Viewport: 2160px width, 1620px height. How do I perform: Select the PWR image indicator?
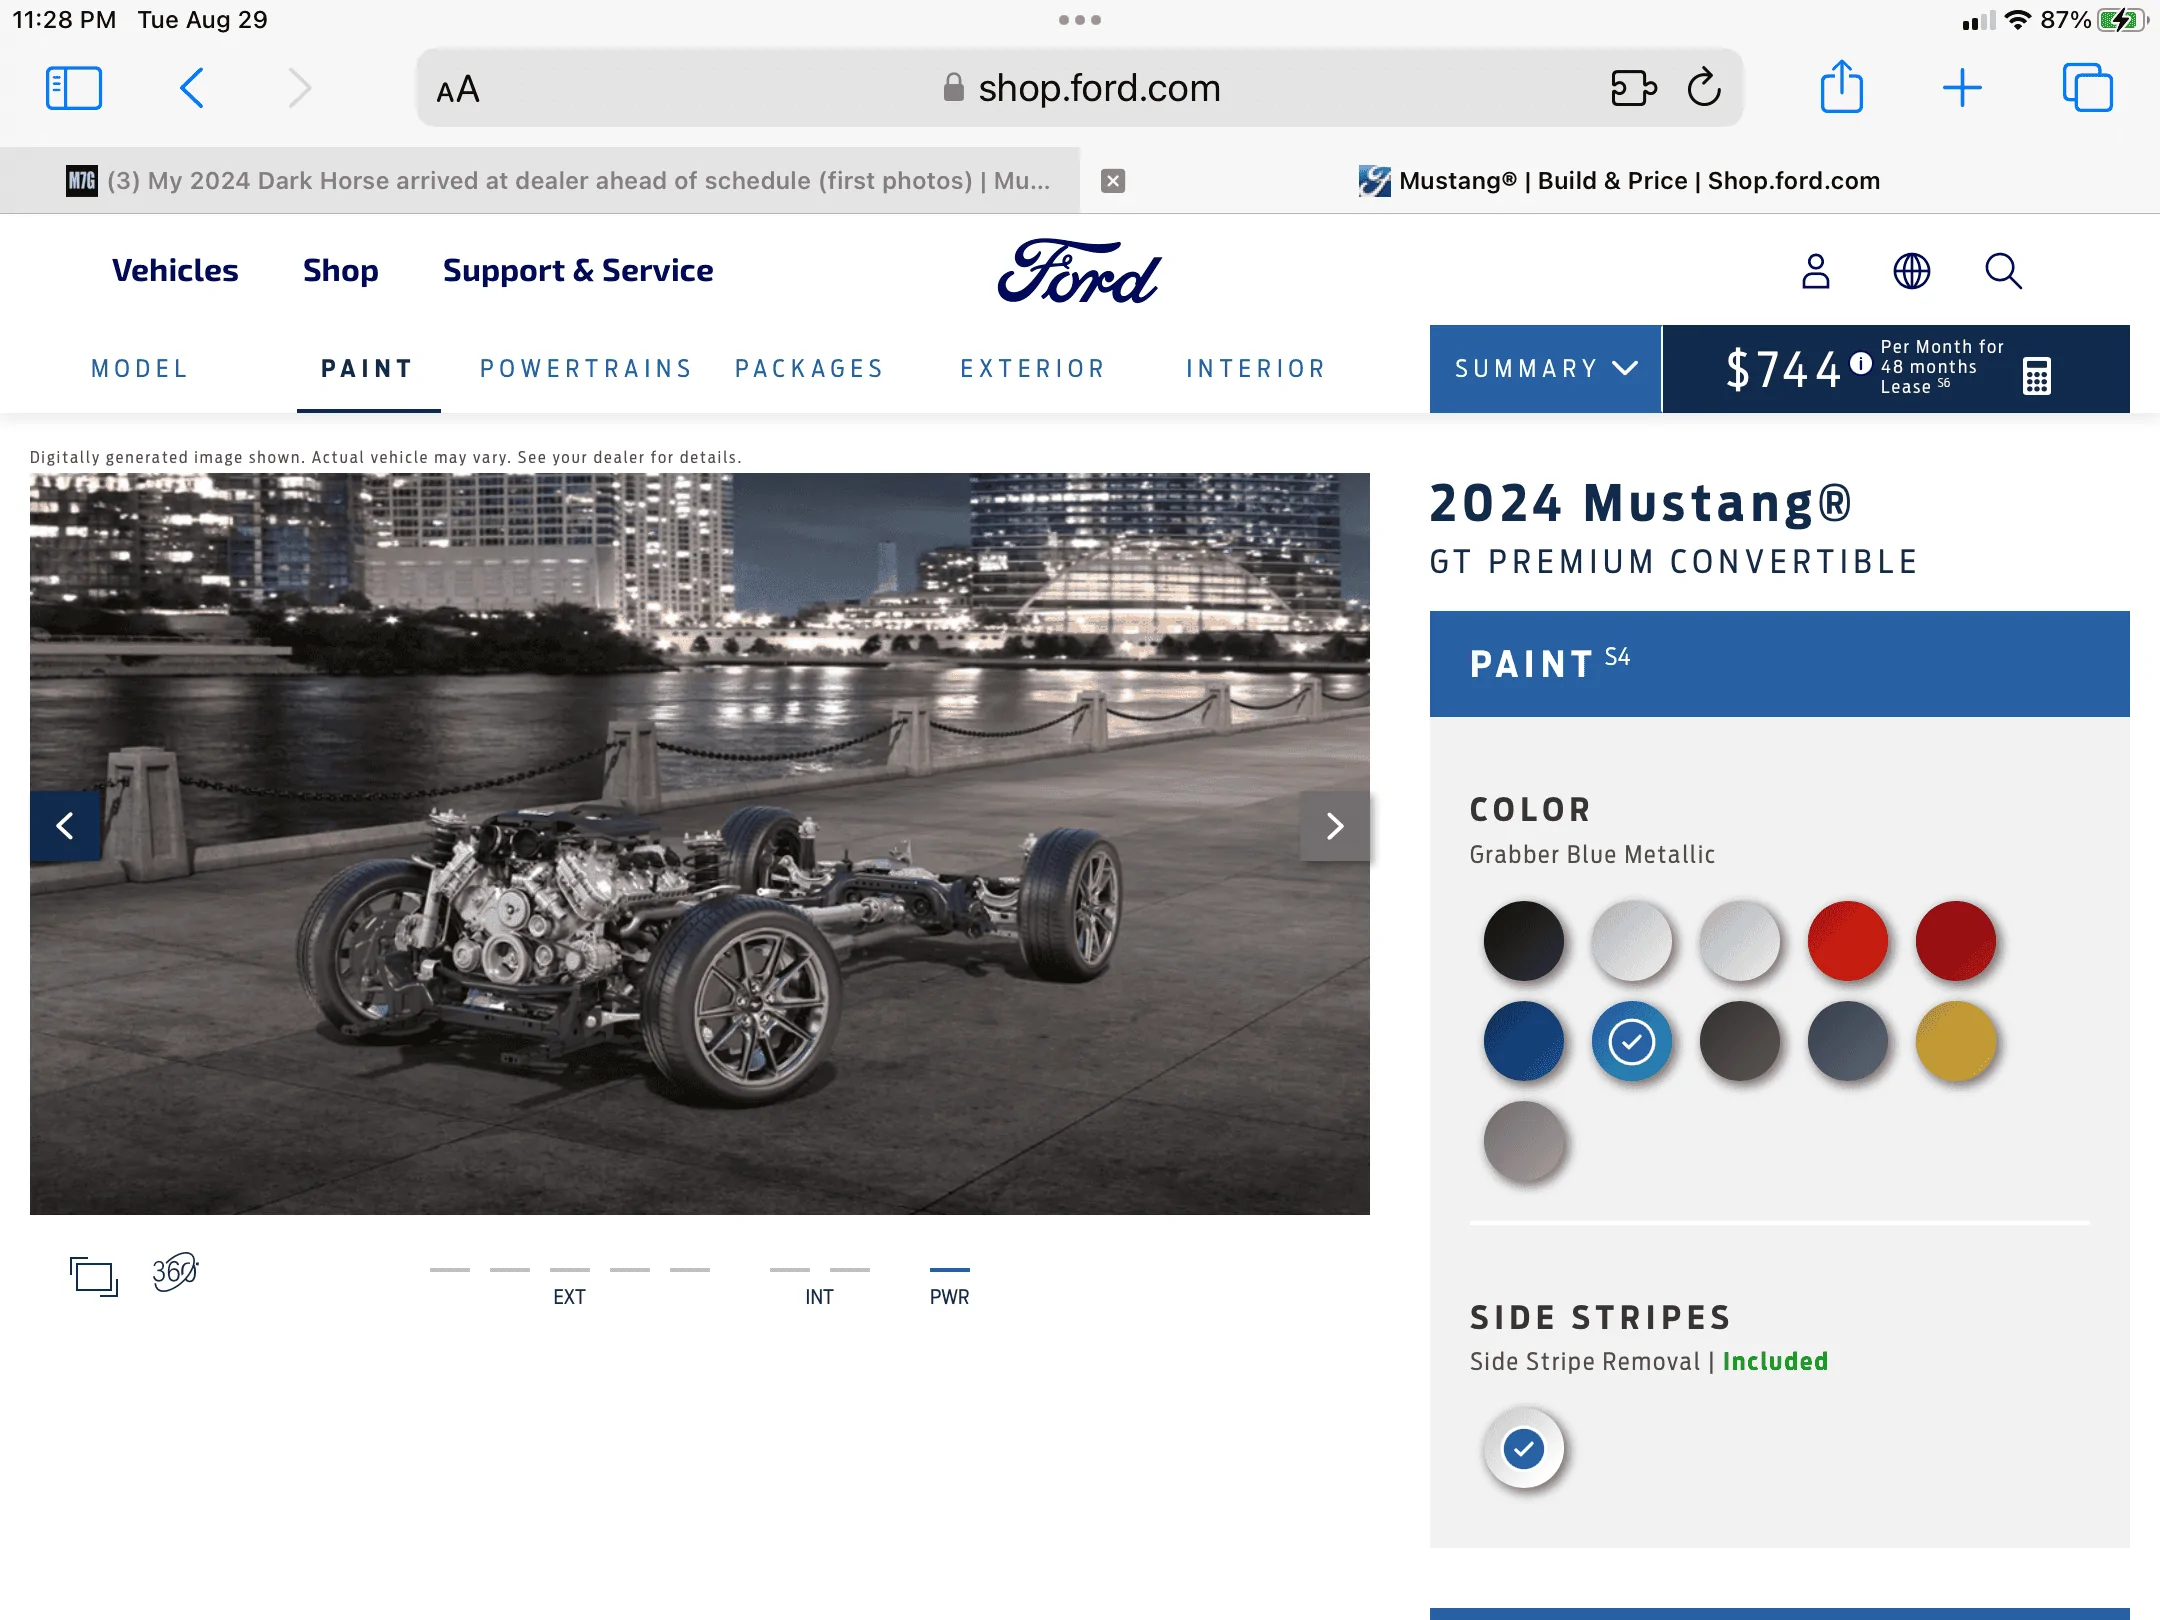(950, 1270)
